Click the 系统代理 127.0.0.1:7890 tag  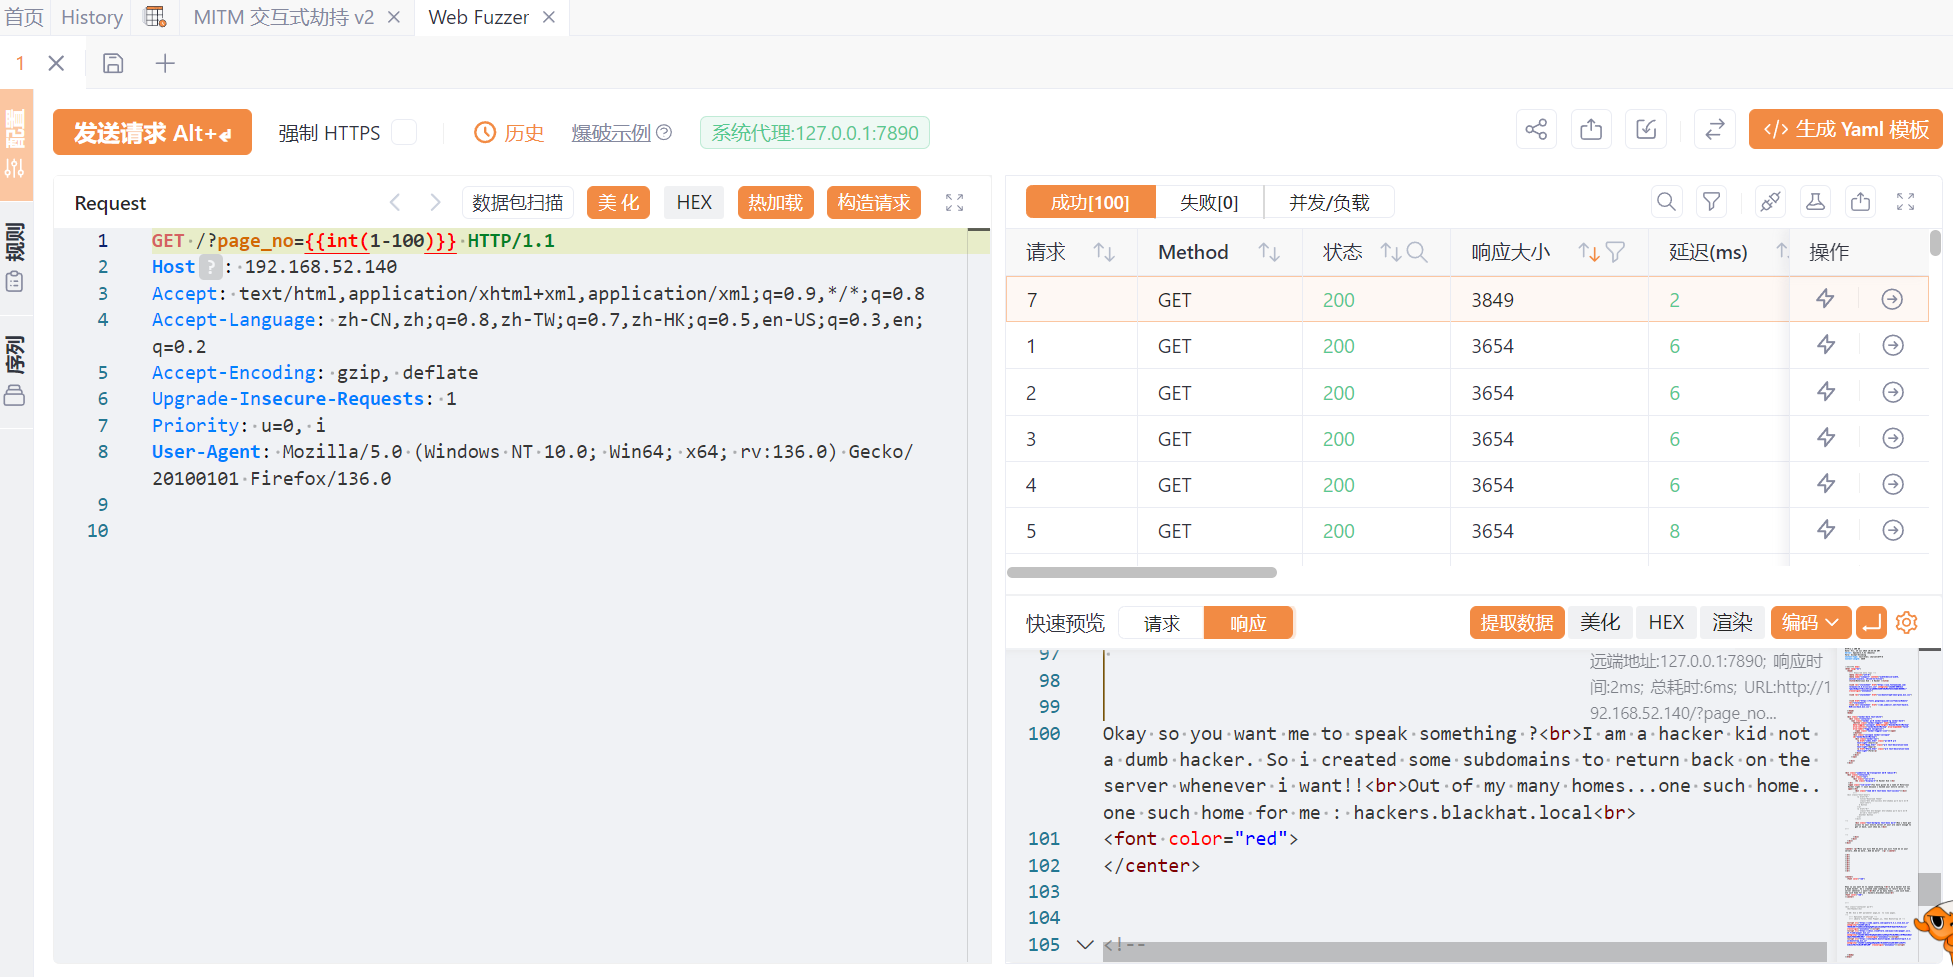click(x=815, y=133)
